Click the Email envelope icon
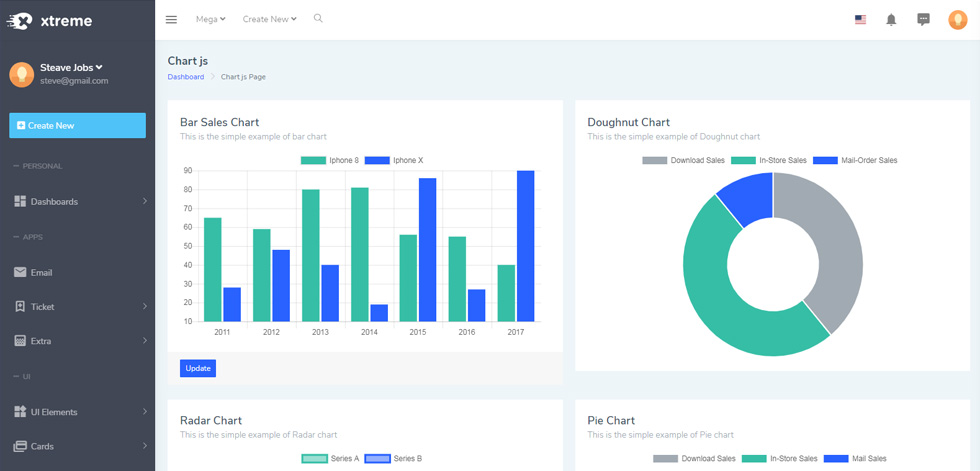Viewport: 980px width, 471px height. [20, 272]
